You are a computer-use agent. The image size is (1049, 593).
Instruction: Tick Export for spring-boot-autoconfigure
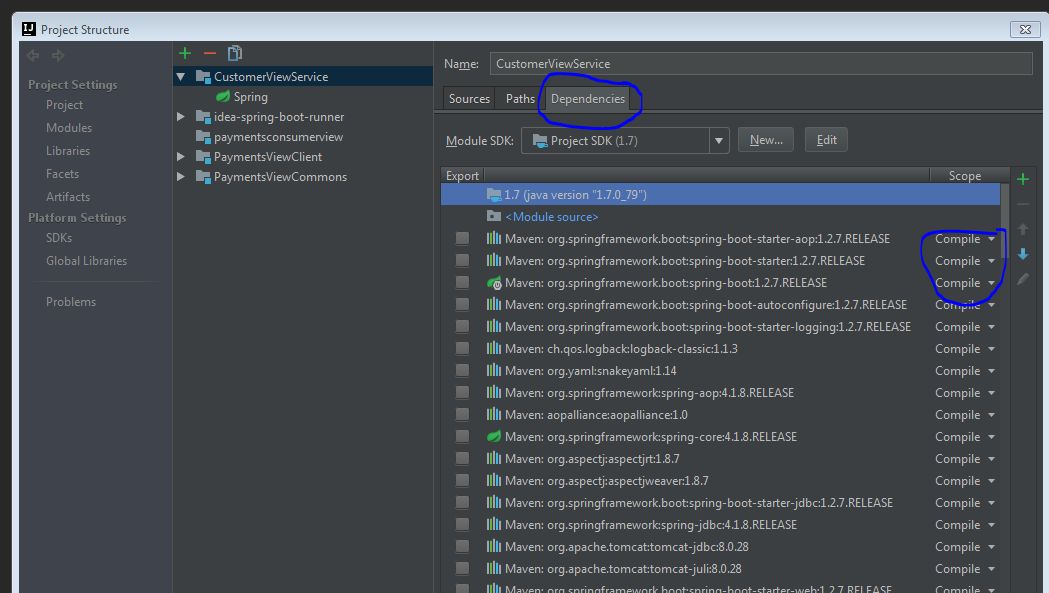click(462, 305)
